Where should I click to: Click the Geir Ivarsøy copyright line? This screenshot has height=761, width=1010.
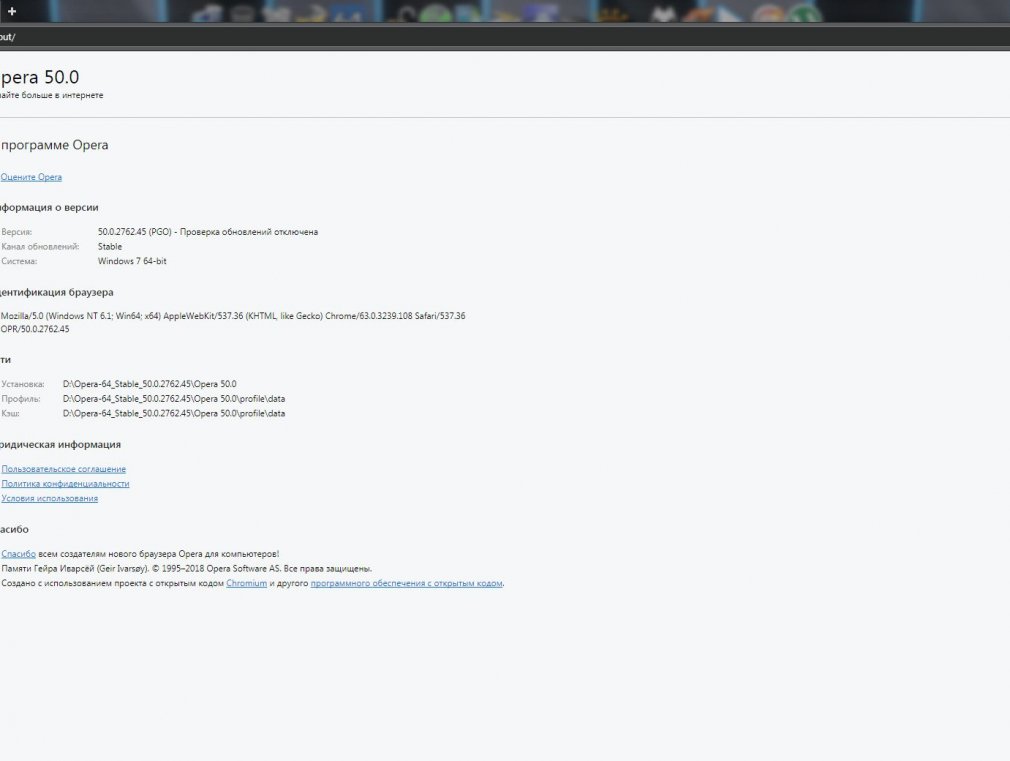(x=186, y=568)
